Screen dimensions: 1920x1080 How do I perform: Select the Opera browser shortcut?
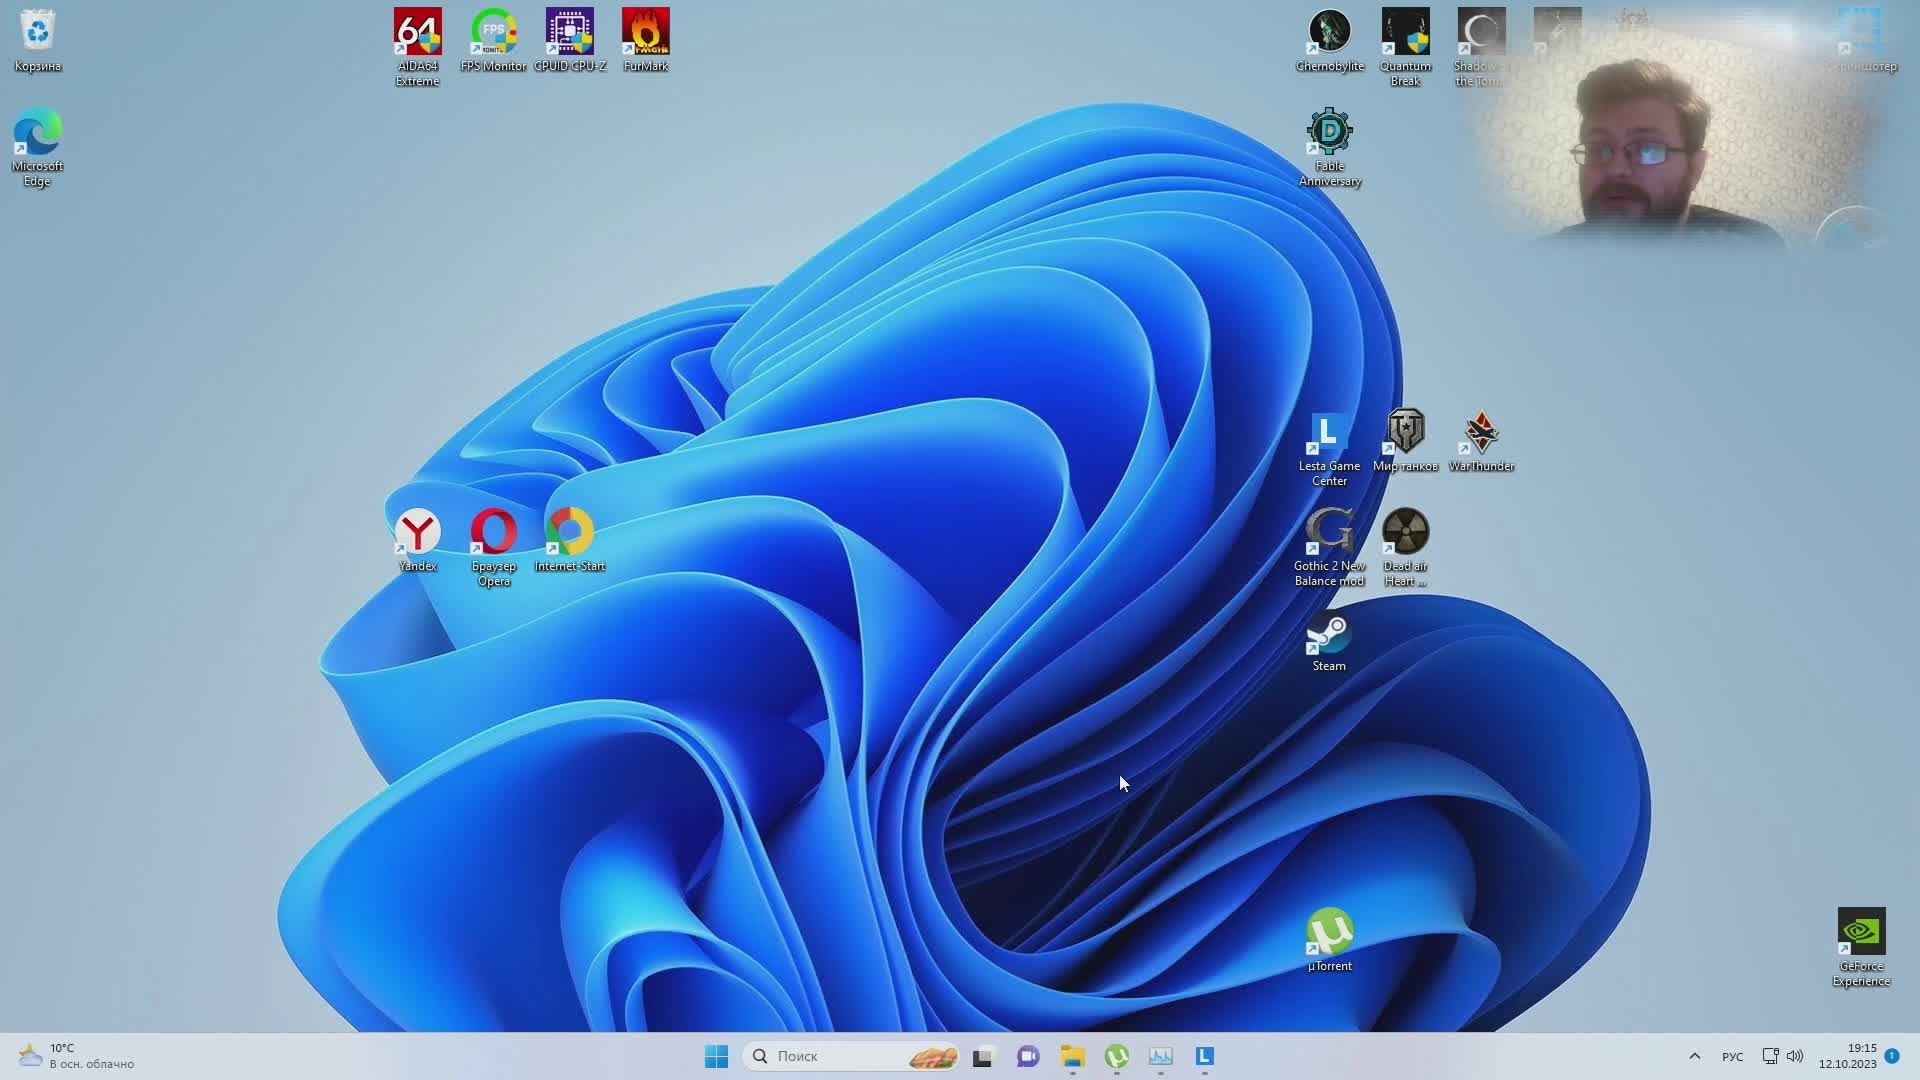pos(493,532)
